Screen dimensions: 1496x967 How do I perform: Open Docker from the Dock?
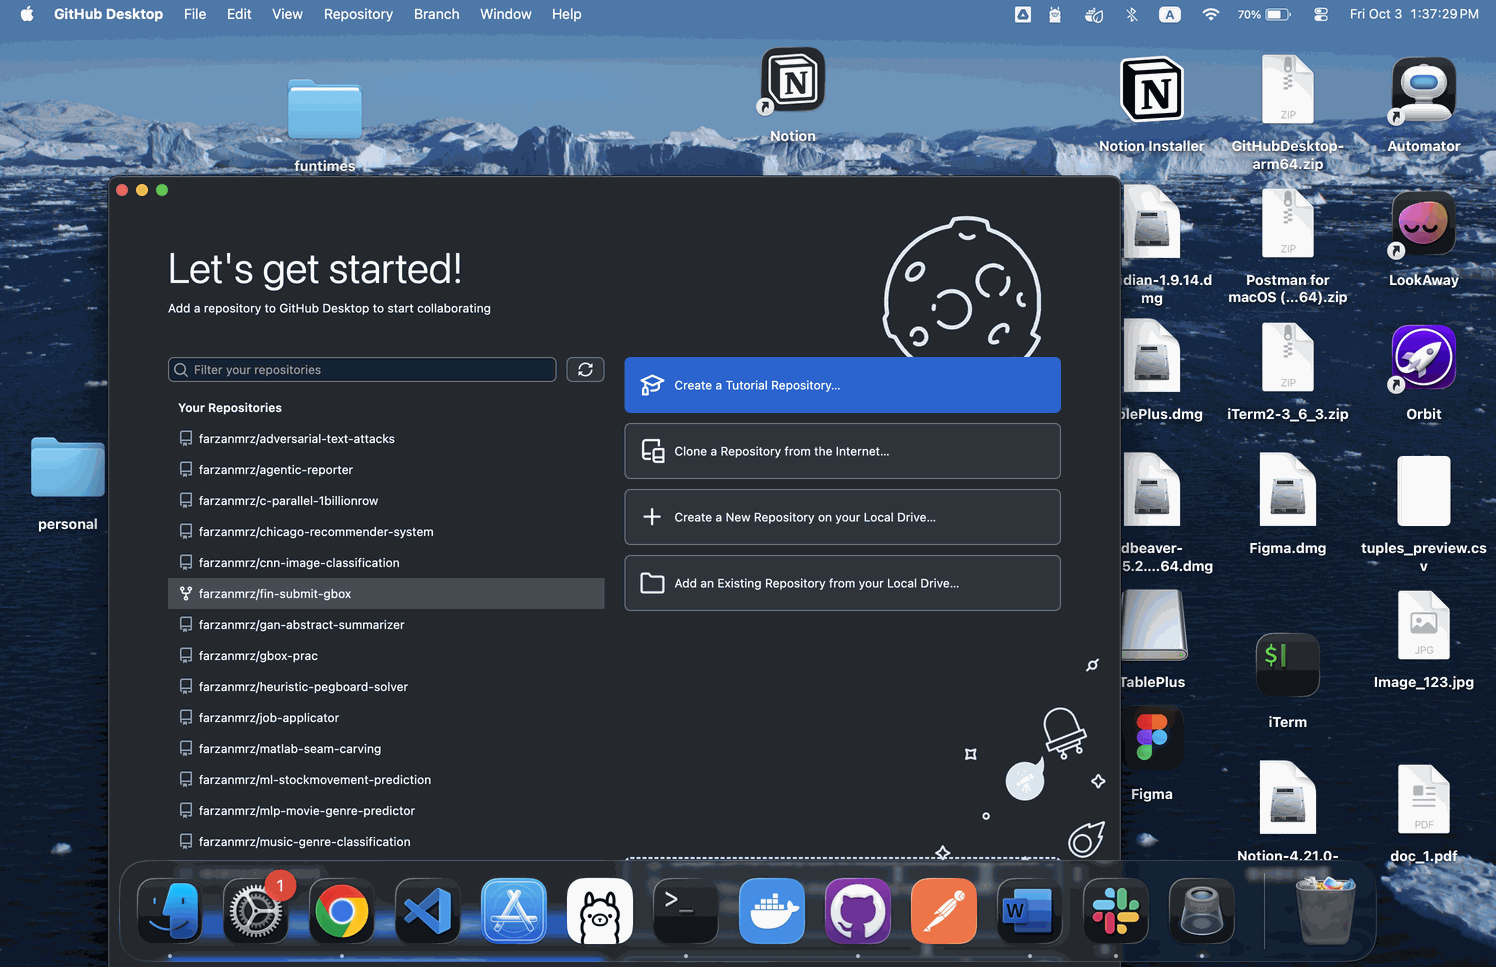pos(771,911)
